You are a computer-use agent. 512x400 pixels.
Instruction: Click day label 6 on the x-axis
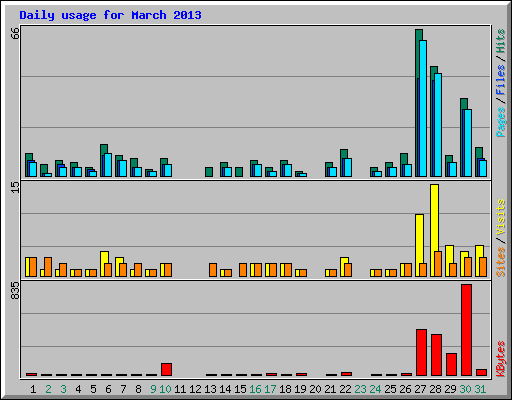click(108, 389)
